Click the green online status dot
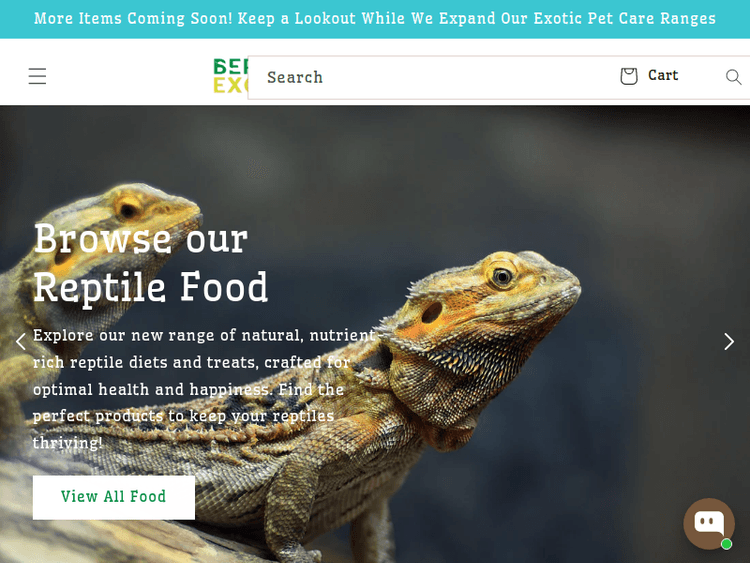Viewport: 750px width, 563px height. (x=726, y=544)
